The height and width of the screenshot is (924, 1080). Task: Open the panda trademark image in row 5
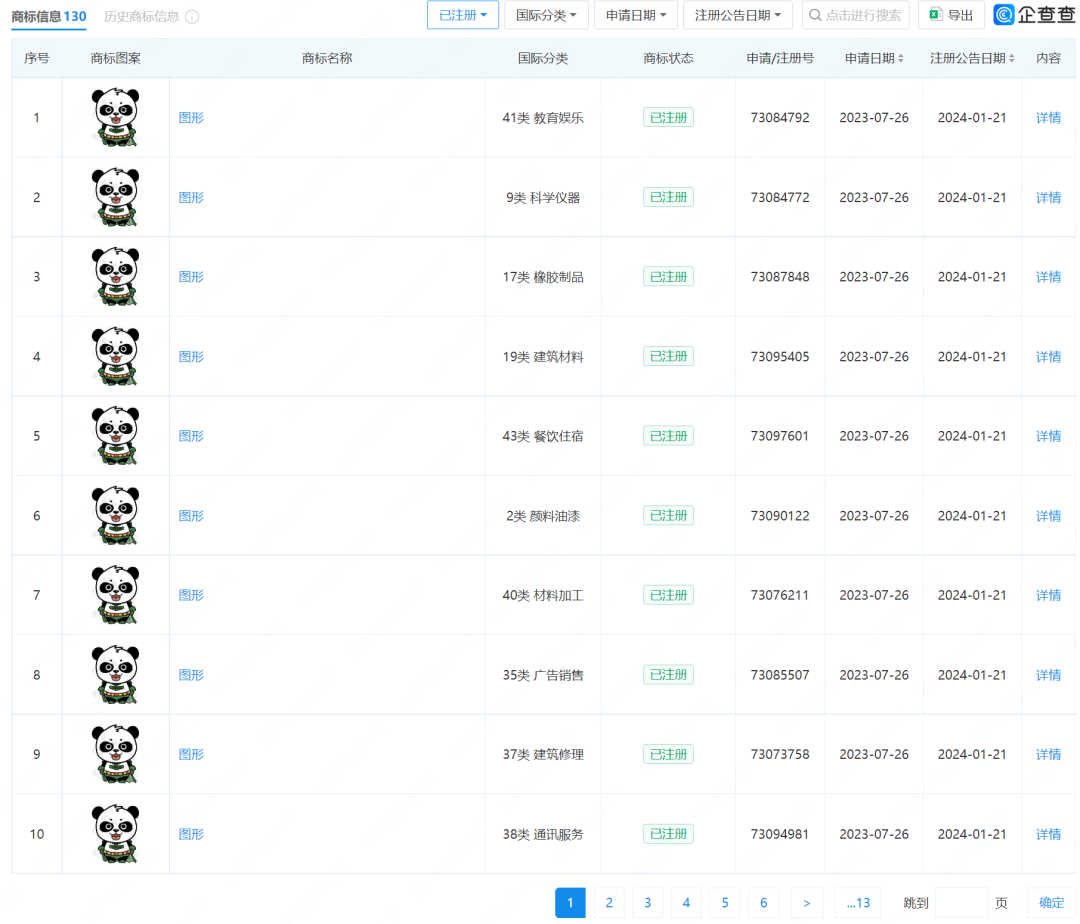[115, 436]
